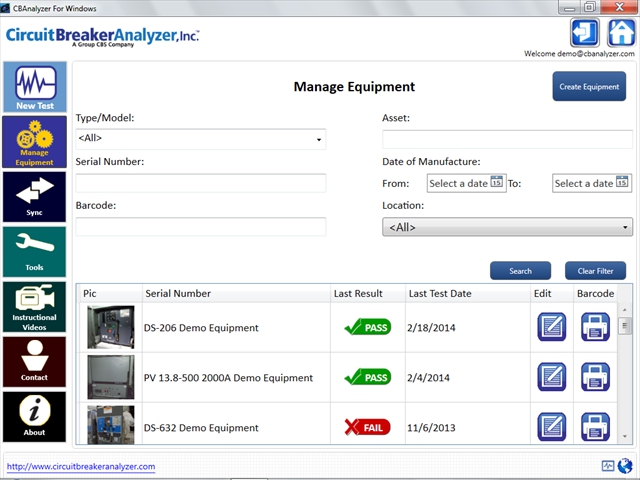Screen dimensions: 640x480
Task: Print barcode for DS-632 Demo Equipment
Action: [x=595, y=427]
